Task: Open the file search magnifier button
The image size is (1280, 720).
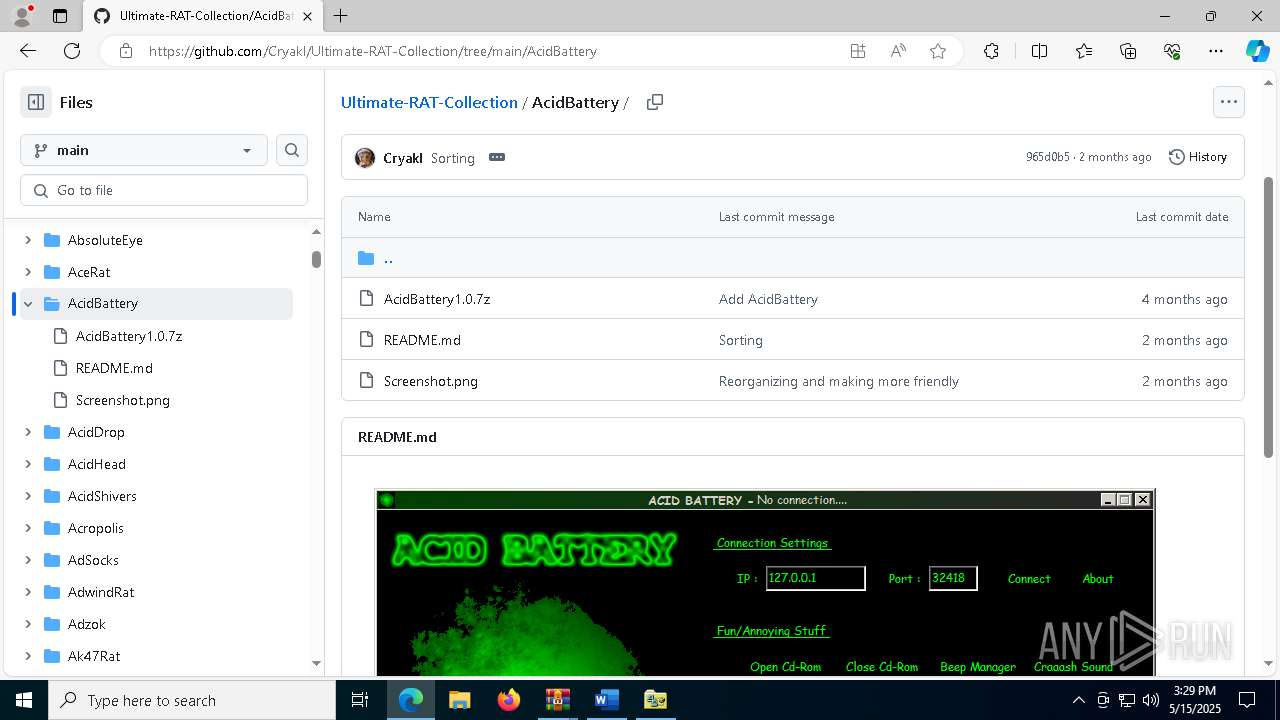Action: pos(292,150)
